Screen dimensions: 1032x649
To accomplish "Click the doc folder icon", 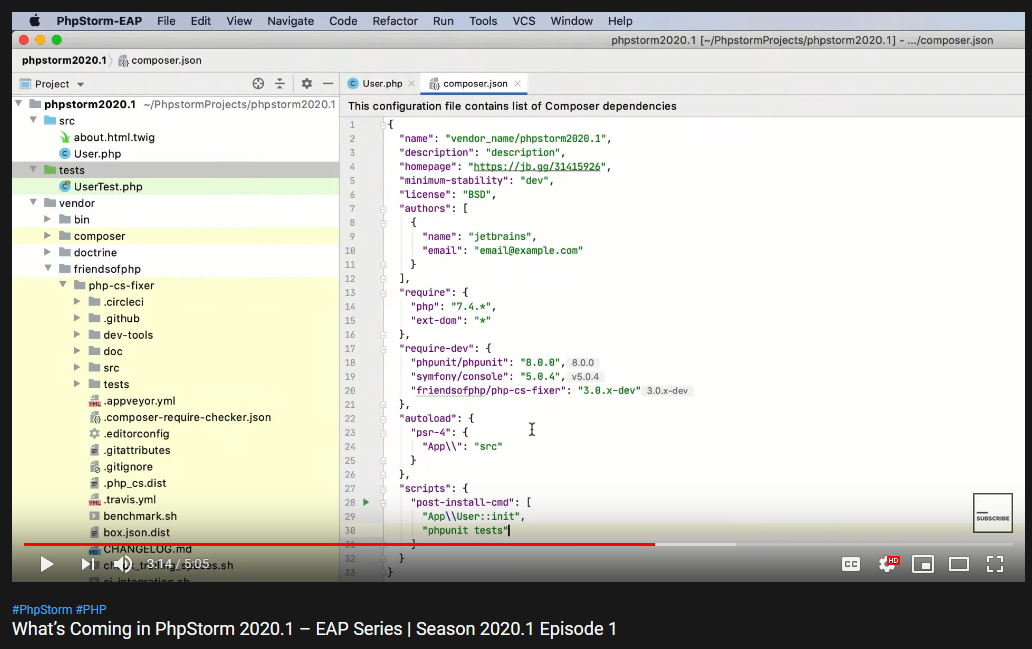I will click(94, 351).
